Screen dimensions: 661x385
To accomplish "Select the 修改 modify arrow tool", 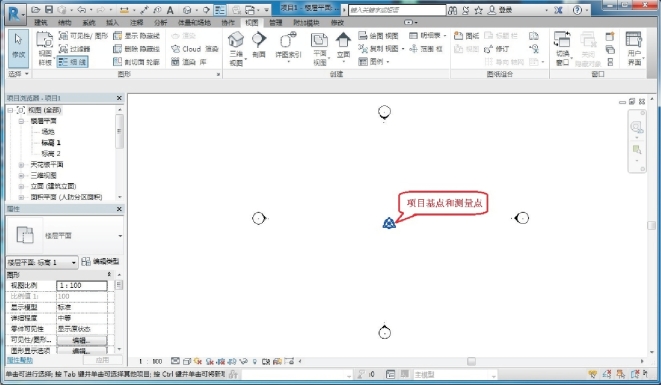I will (x=18, y=40).
